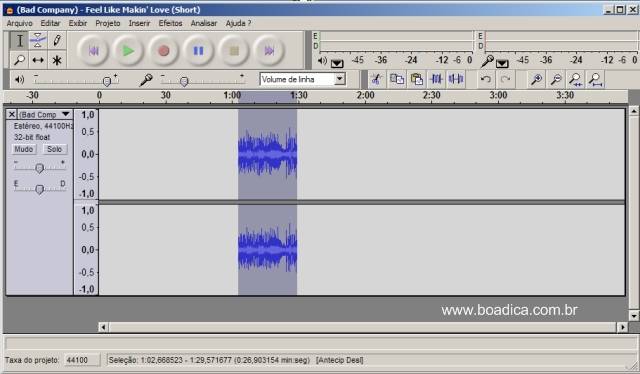
Task: Click the horizontal scrollbar right arrow
Action: point(622,327)
